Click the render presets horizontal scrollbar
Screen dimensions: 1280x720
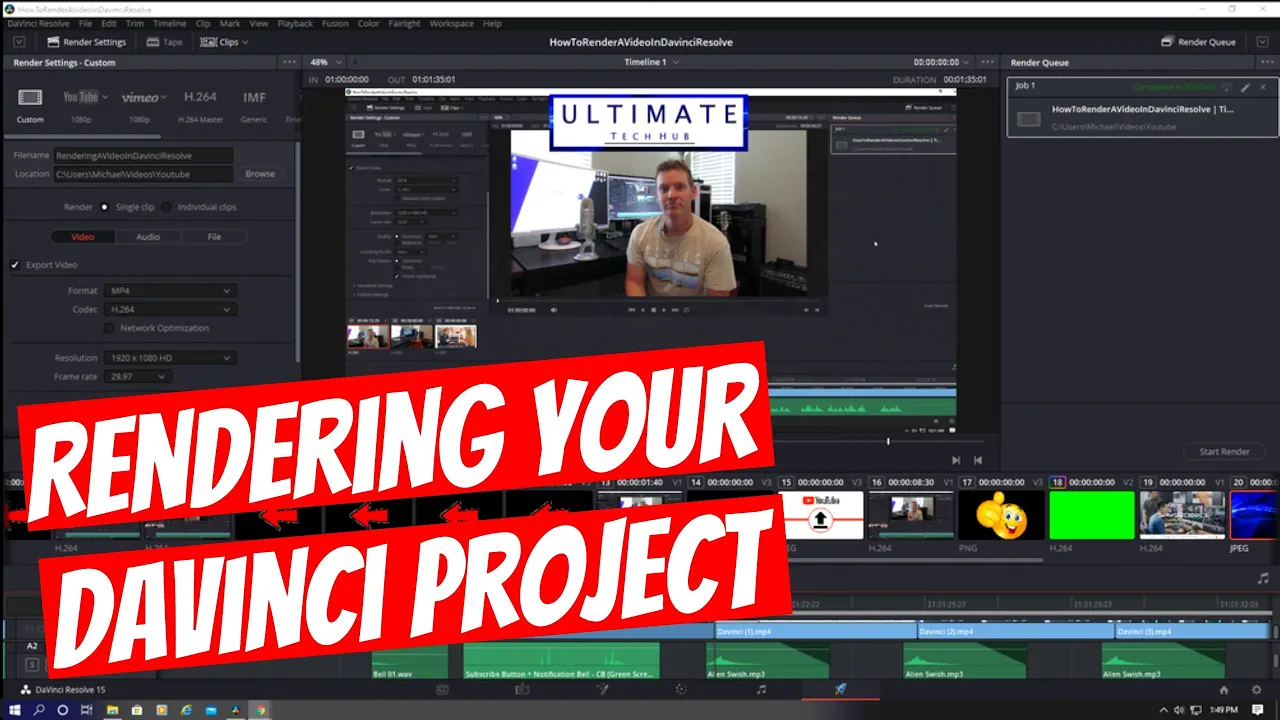click(84, 136)
